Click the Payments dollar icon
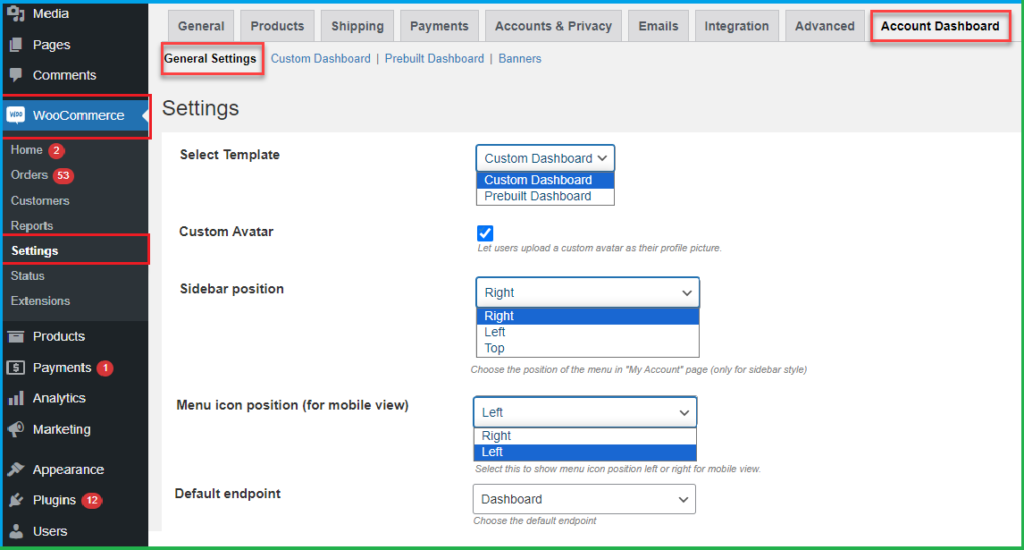 click(x=16, y=367)
